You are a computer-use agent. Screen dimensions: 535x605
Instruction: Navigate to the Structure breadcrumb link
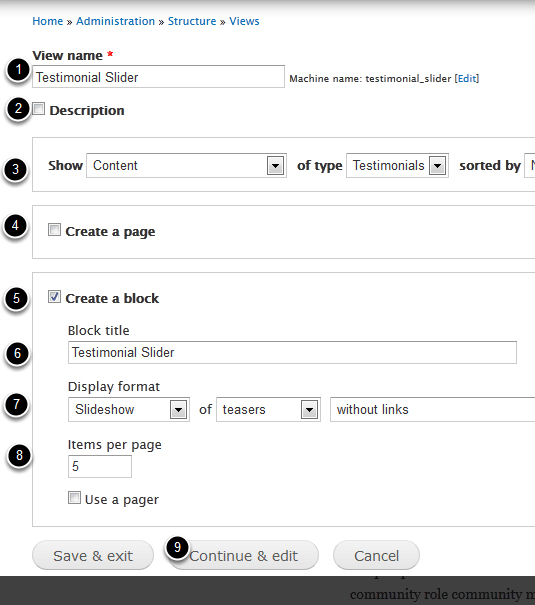coord(192,21)
